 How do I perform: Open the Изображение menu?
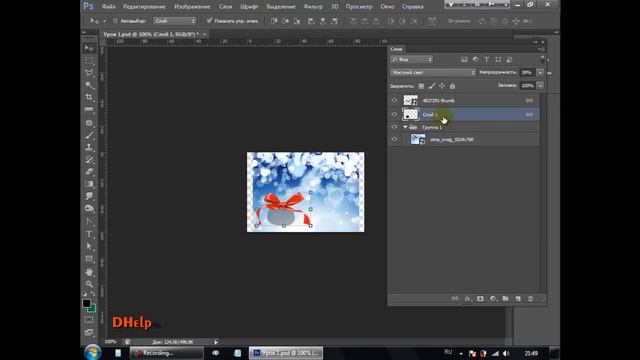tap(192, 7)
